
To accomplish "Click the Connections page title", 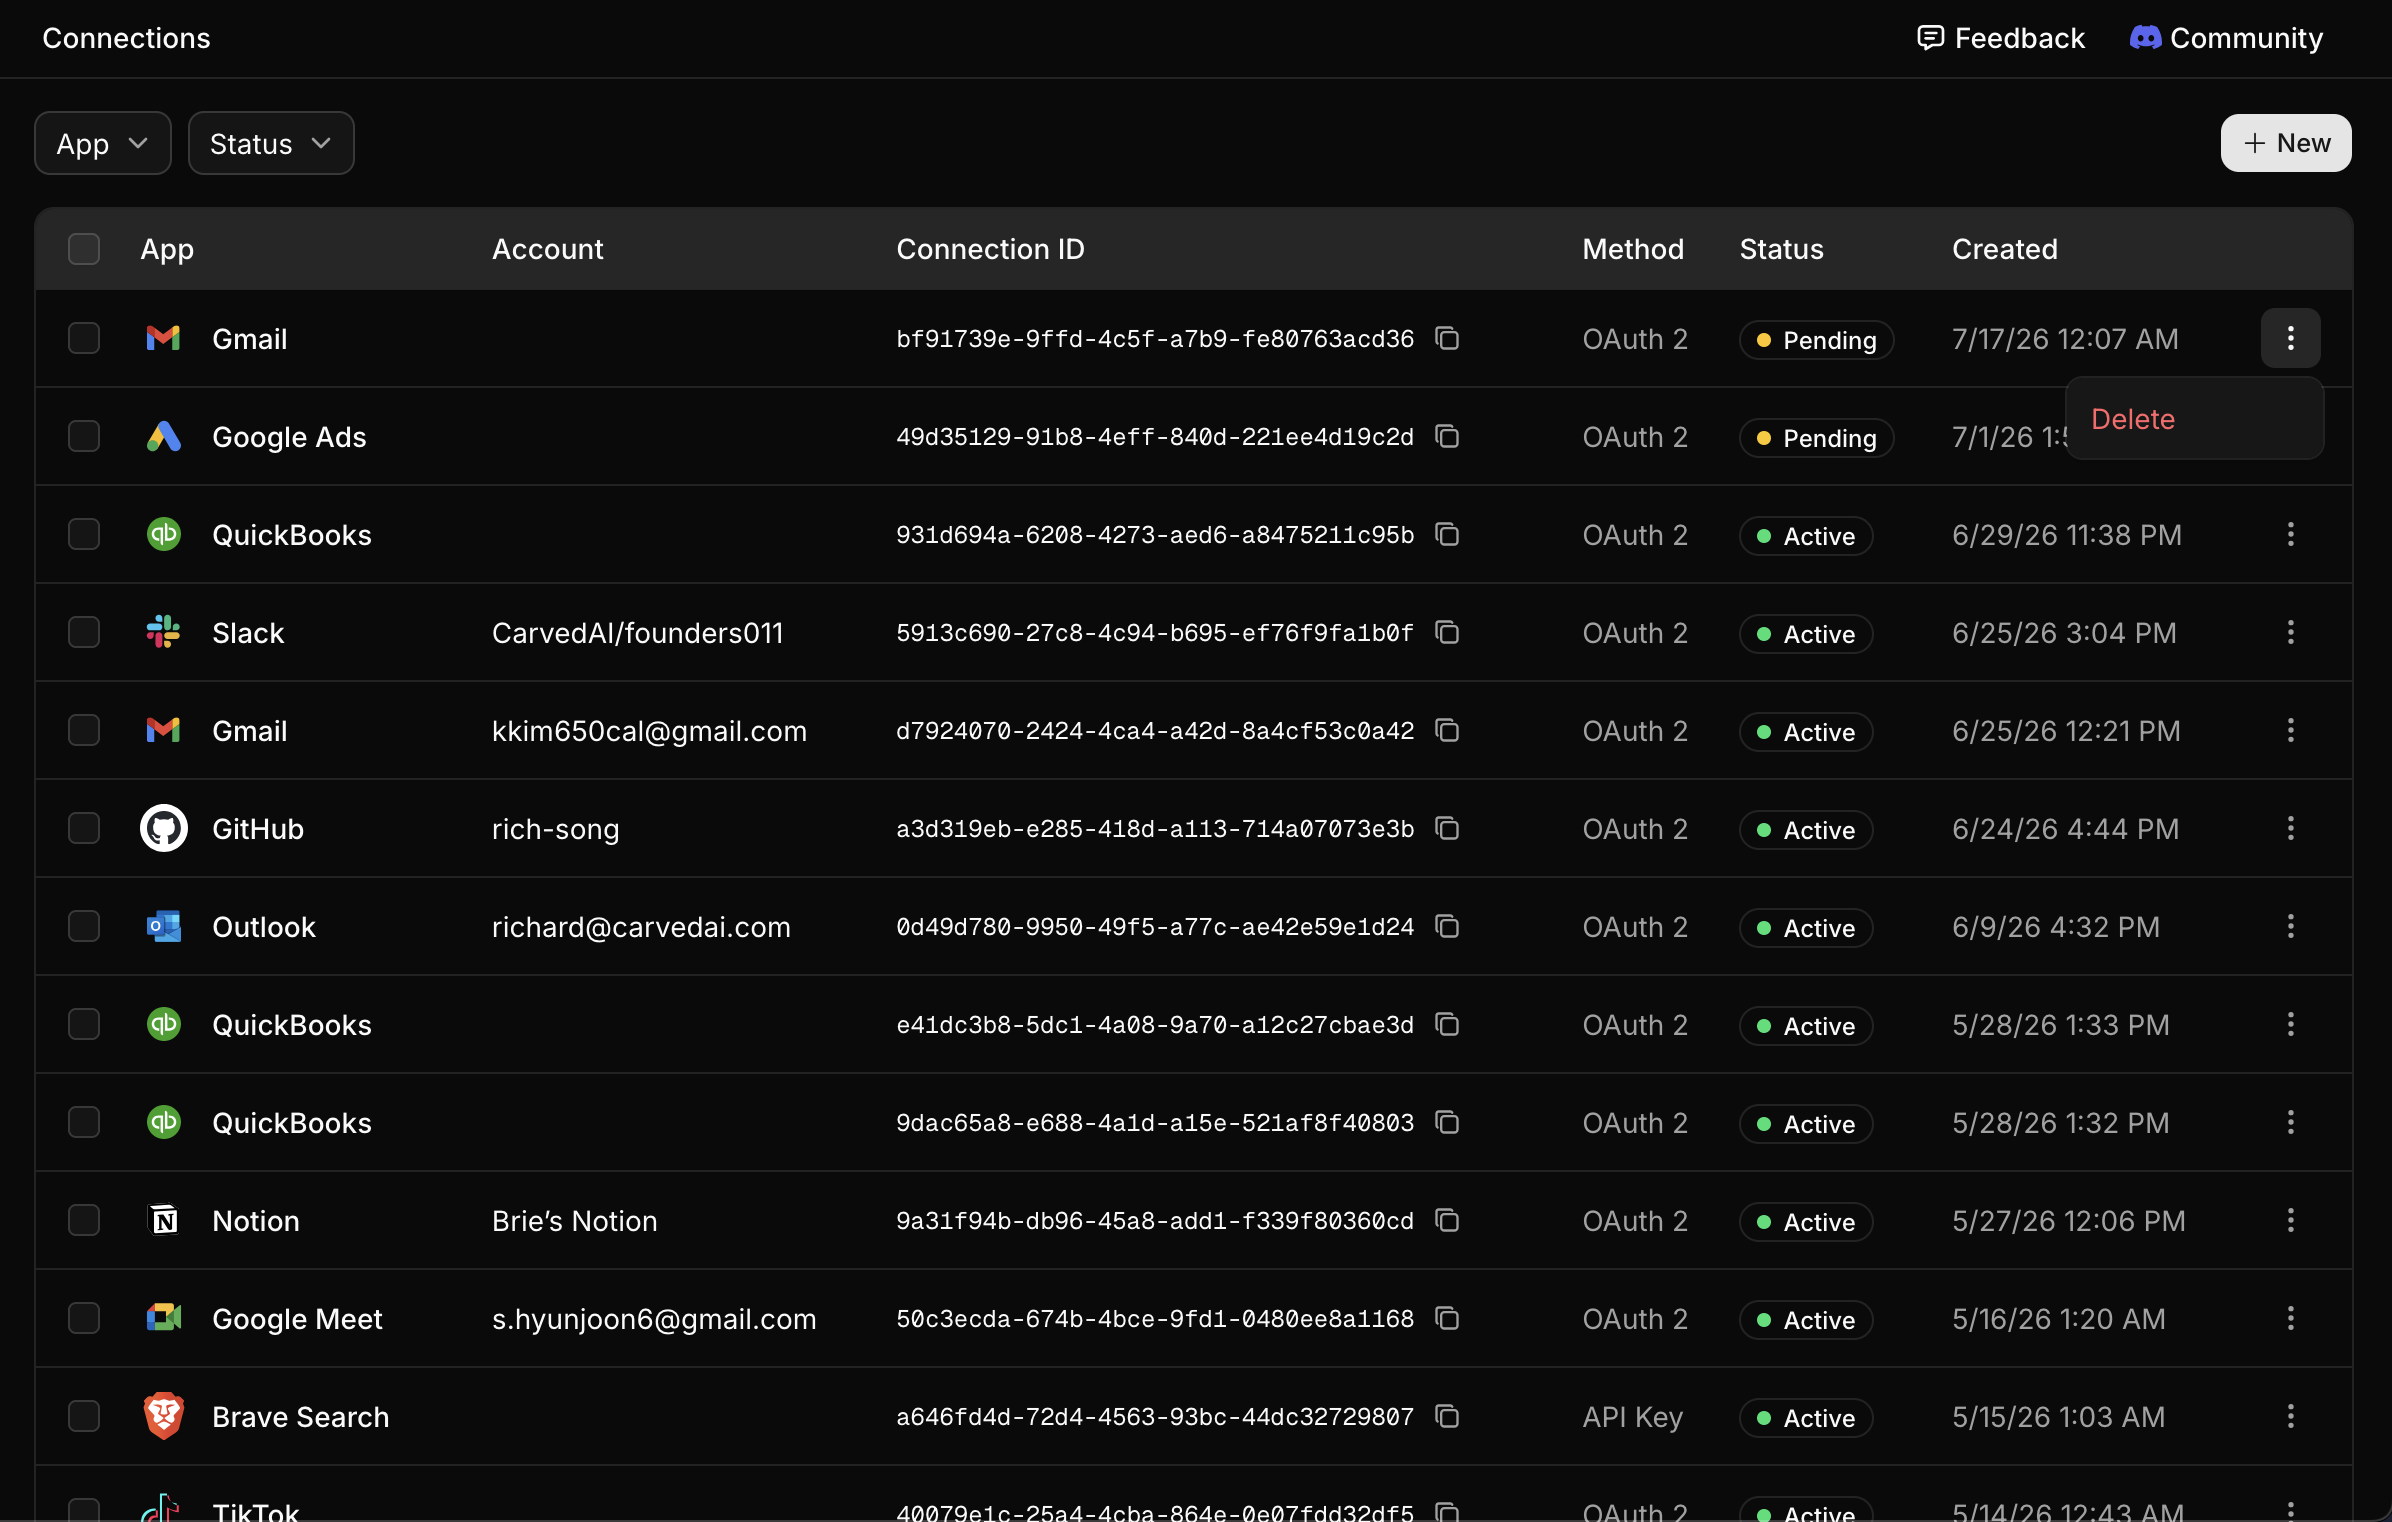I will point(126,38).
